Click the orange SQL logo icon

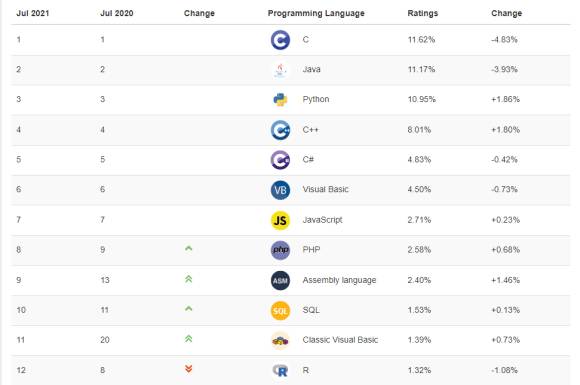[280, 311]
